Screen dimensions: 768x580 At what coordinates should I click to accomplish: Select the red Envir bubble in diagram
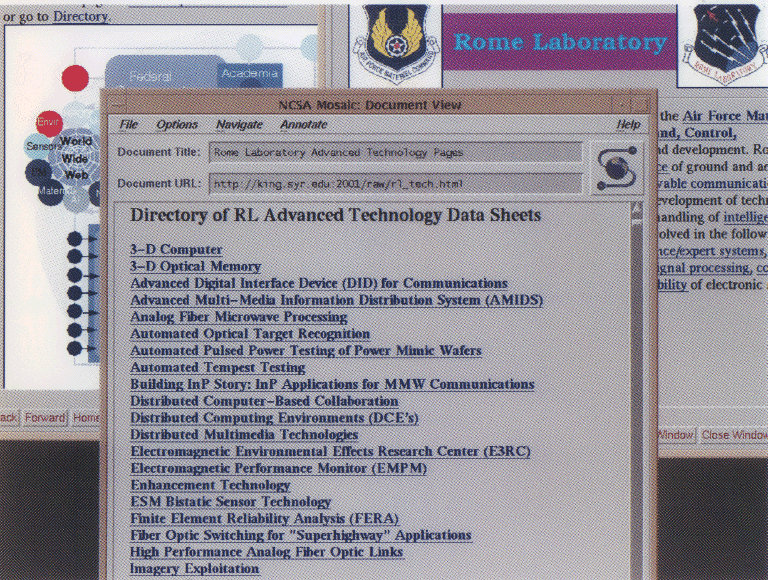[x=49, y=122]
